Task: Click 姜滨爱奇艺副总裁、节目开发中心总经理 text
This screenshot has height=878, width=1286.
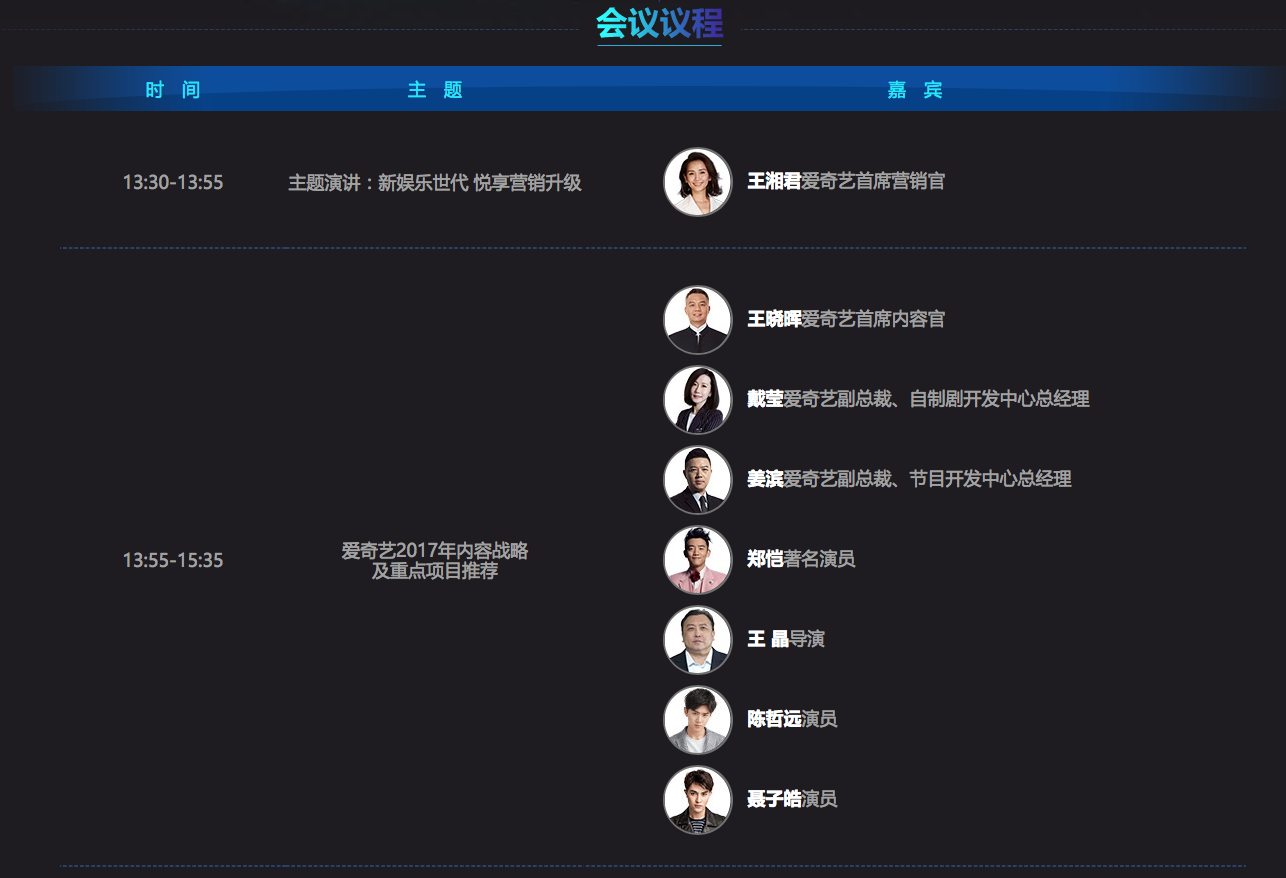Action: 909,479
